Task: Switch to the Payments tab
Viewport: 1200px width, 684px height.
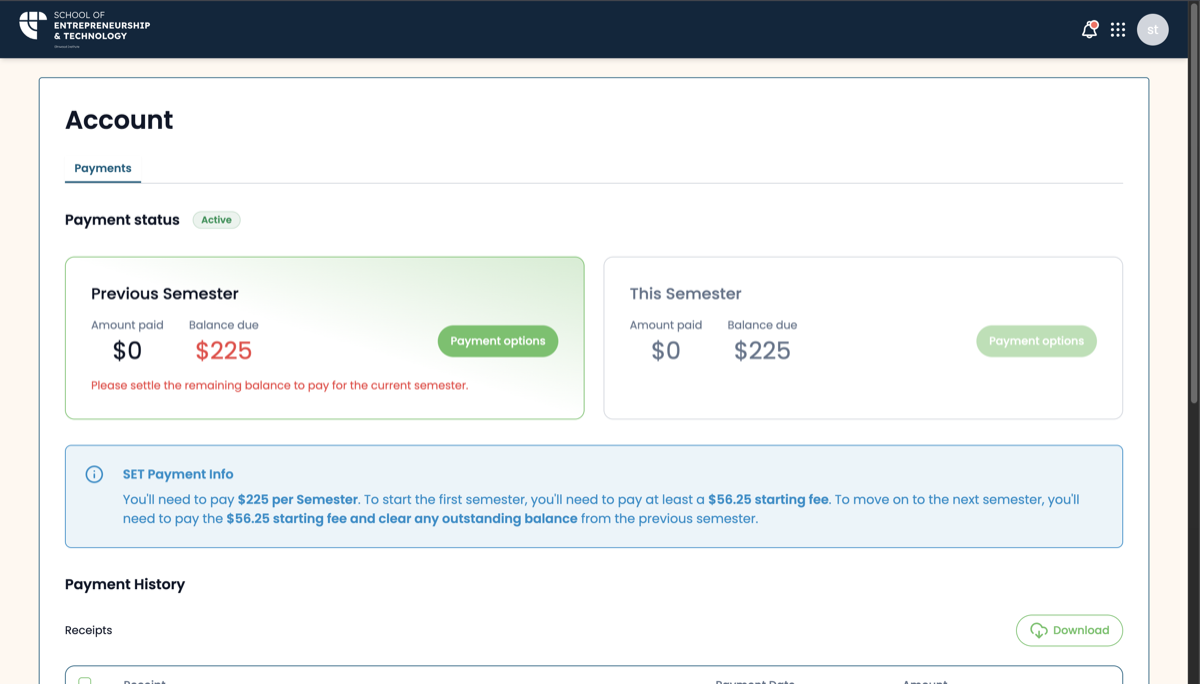Action: click(x=103, y=168)
